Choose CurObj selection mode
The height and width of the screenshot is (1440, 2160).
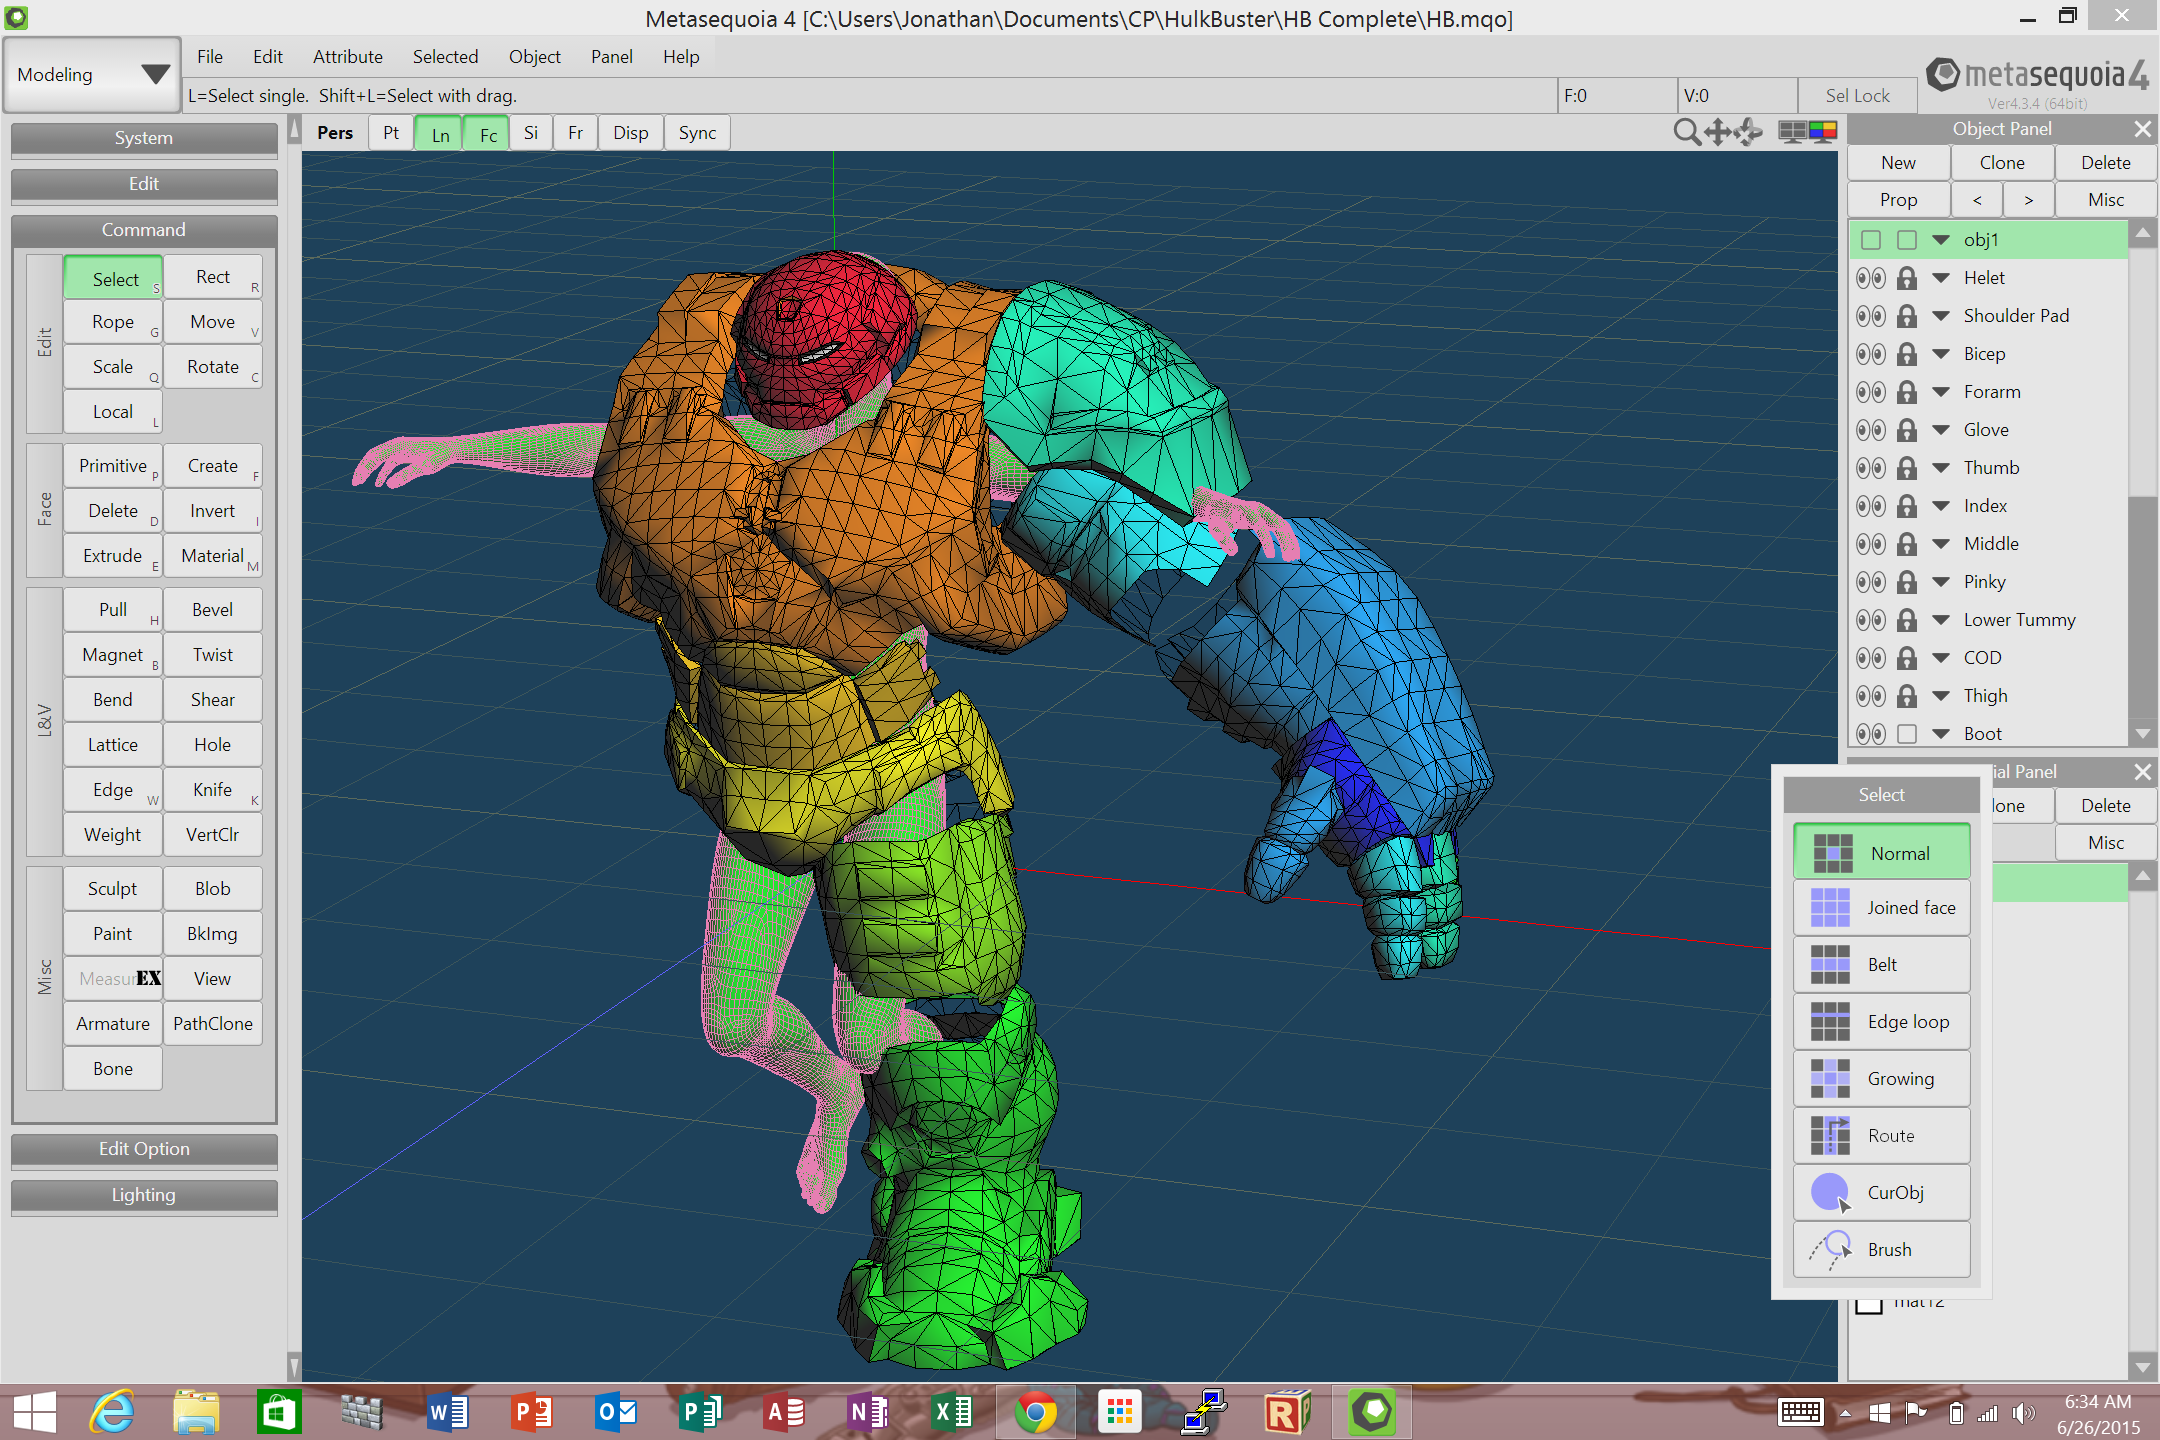coord(1881,1193)
